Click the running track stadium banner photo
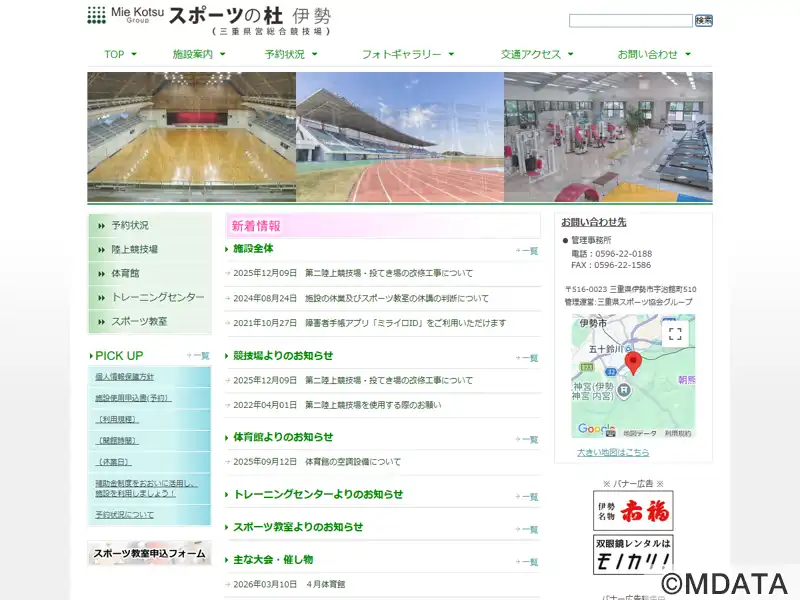800x600 pixels. tap(400, 137)
